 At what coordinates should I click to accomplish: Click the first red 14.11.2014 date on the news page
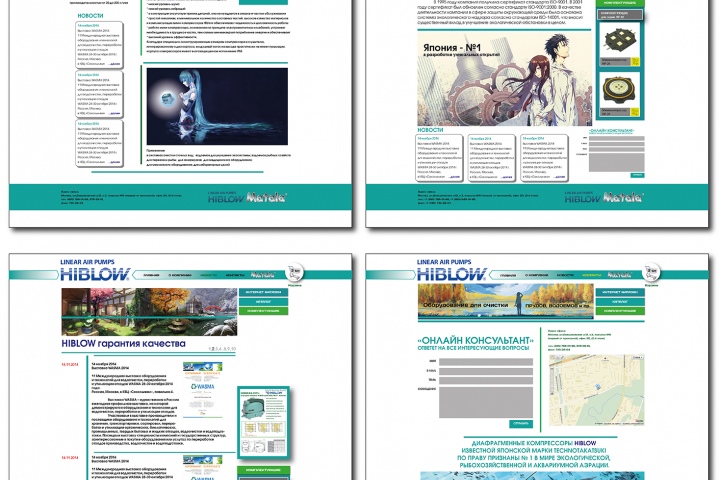(x=70, y=365)
